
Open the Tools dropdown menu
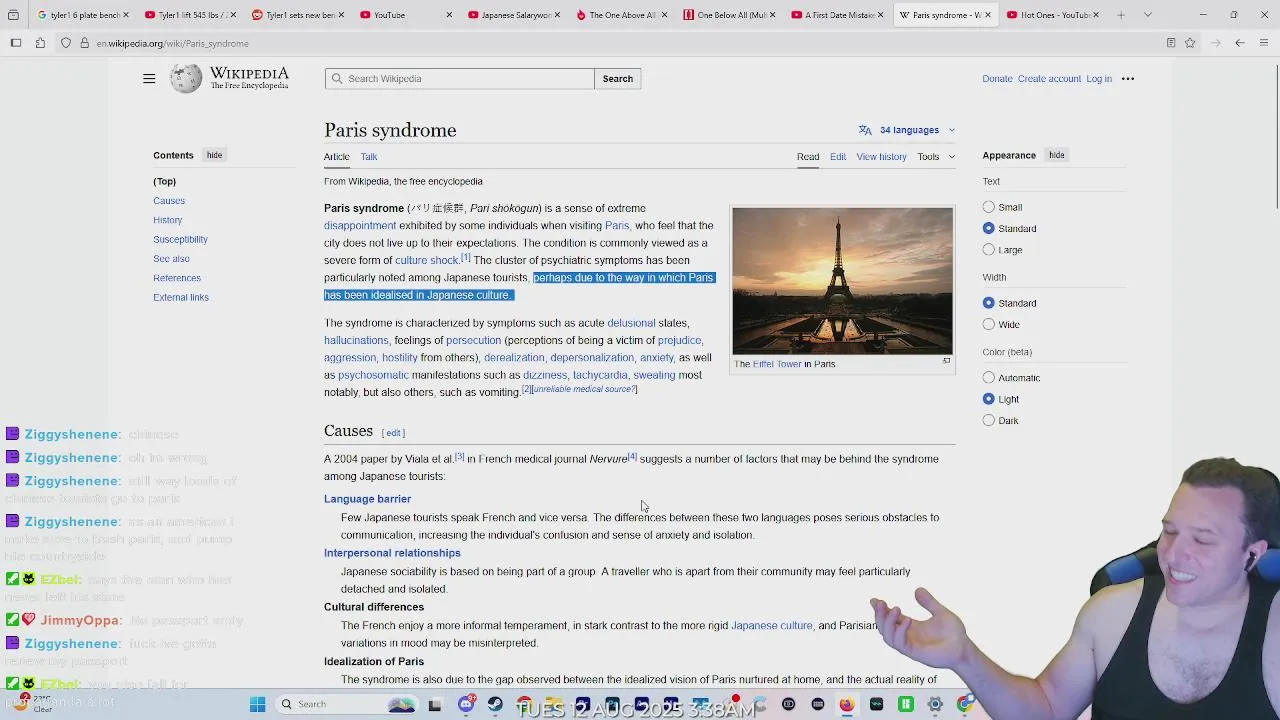tap(937, 157)
